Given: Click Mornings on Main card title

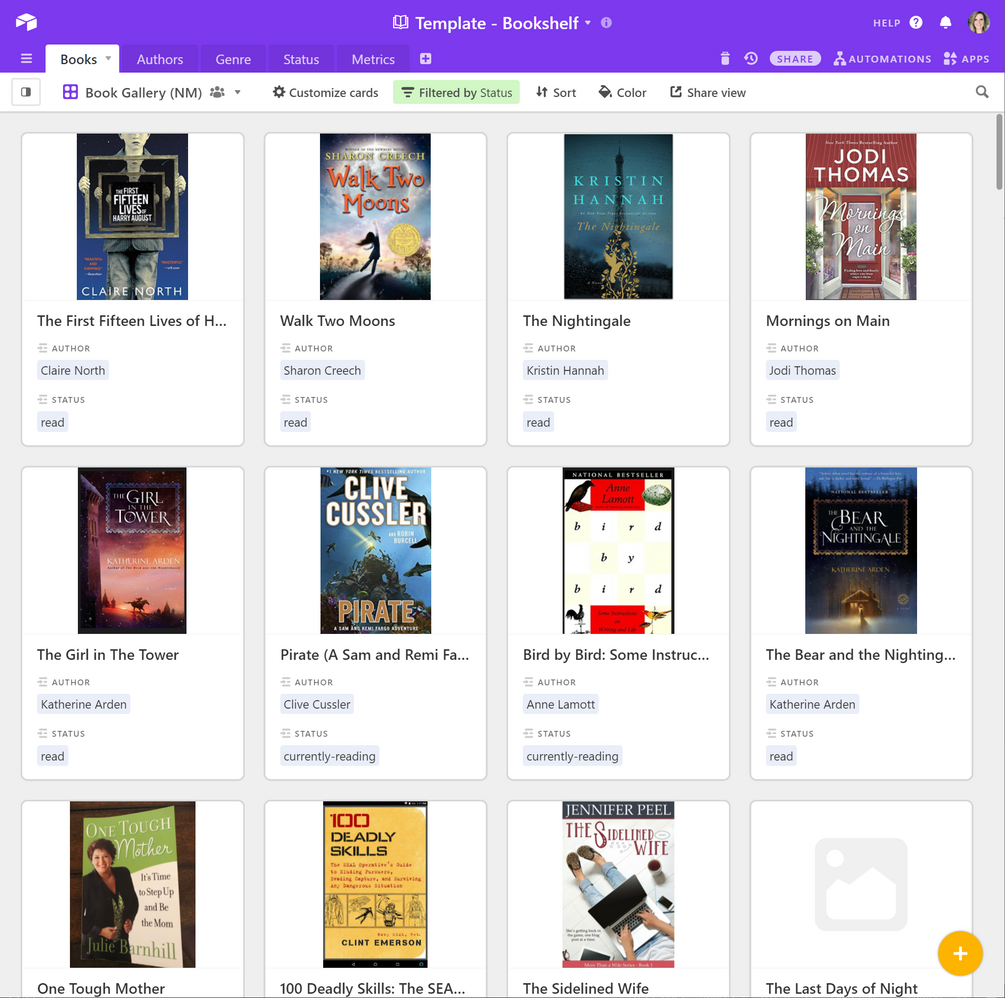Looking at the screenshot, I should click(827, 321).
